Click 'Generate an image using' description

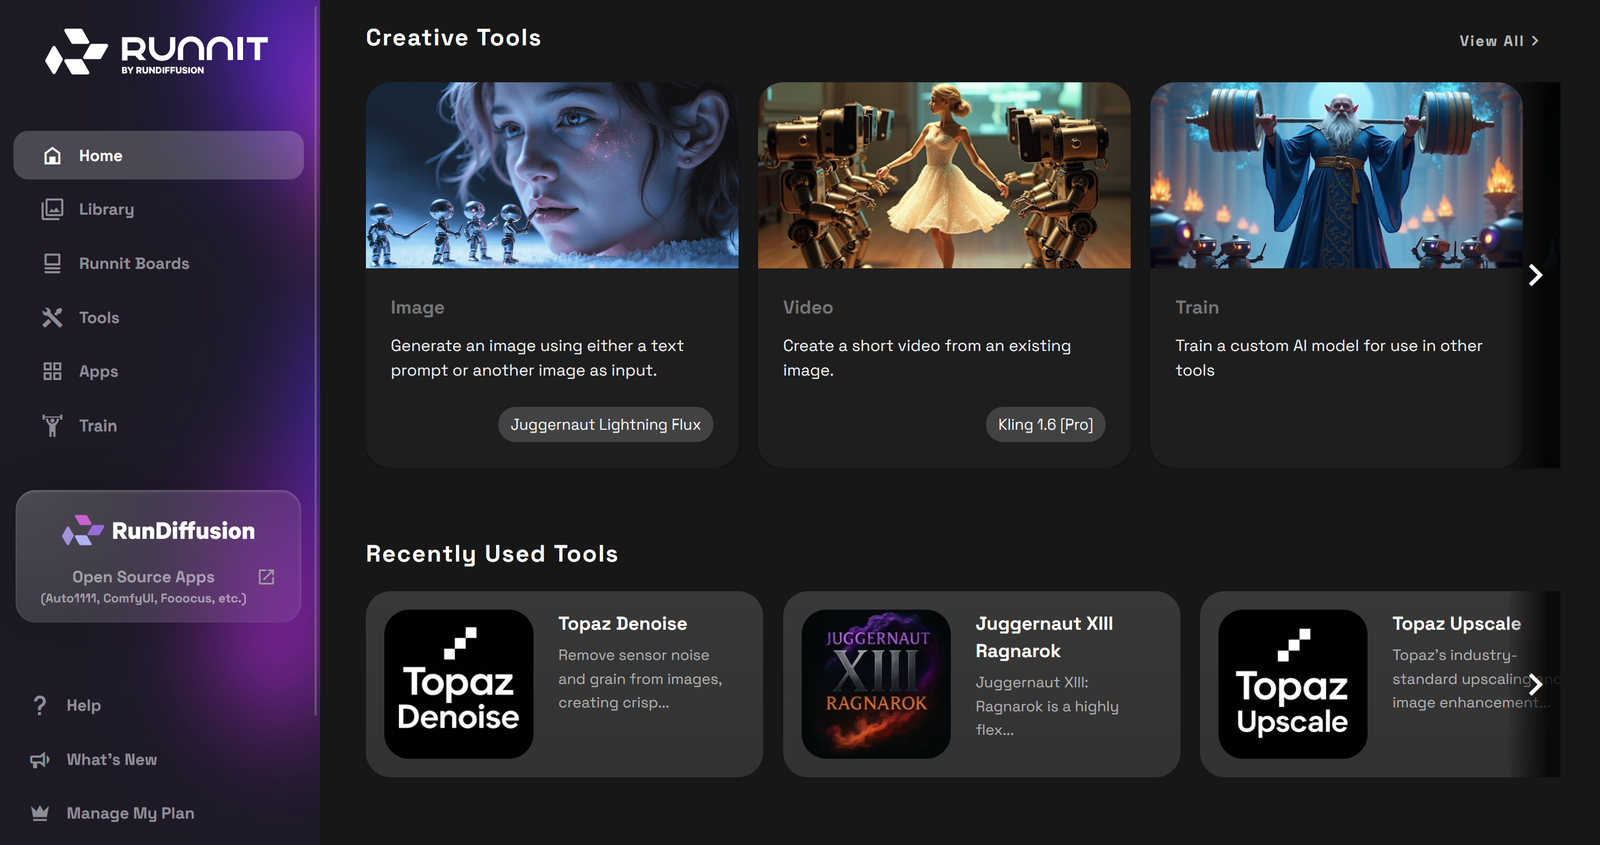pyautogui.click(x=537, y=358)
